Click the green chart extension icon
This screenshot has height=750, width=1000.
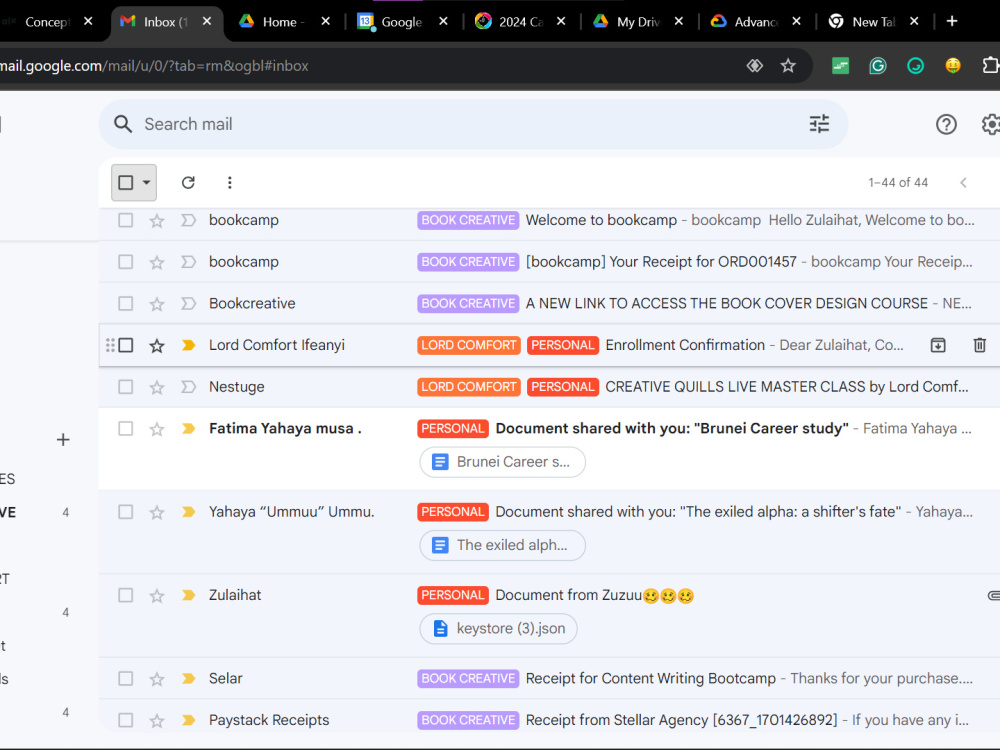point(841,65)
